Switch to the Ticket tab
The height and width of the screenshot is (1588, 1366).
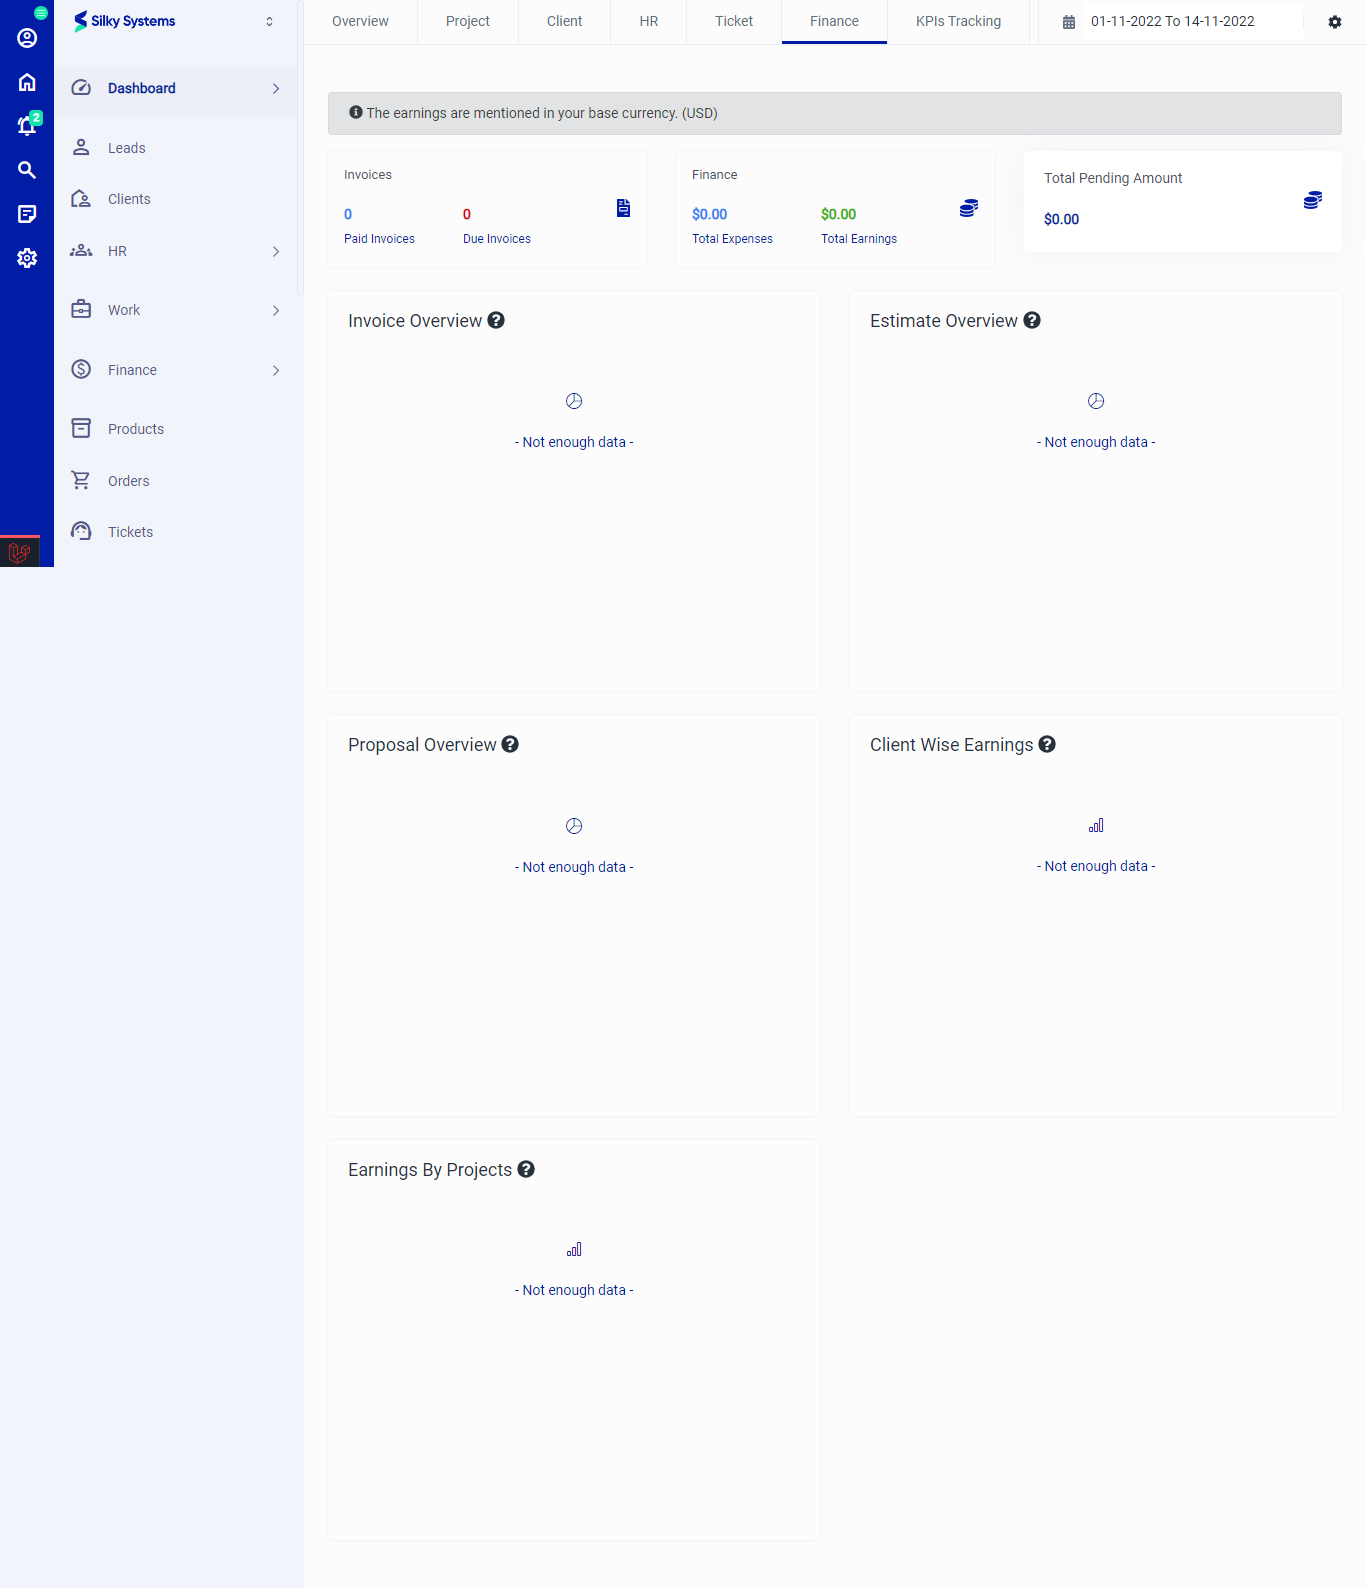(x=734, y=21)
